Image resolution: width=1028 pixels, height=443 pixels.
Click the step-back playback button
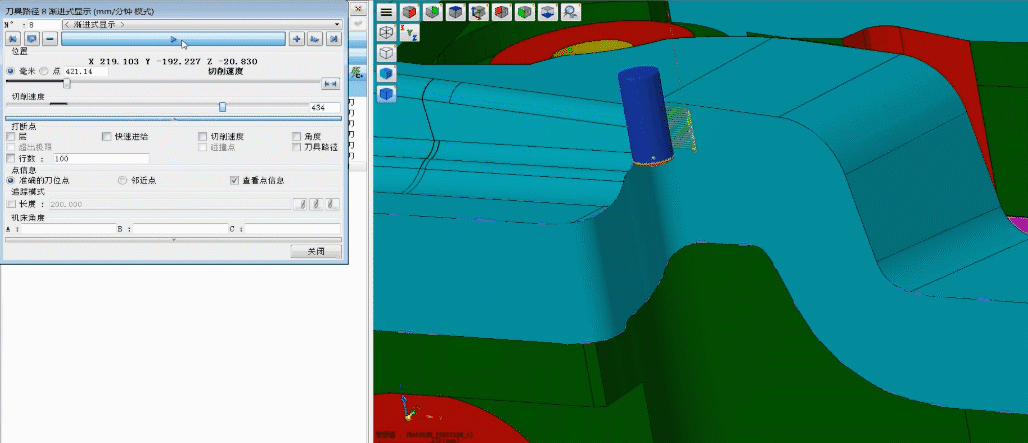31,39
